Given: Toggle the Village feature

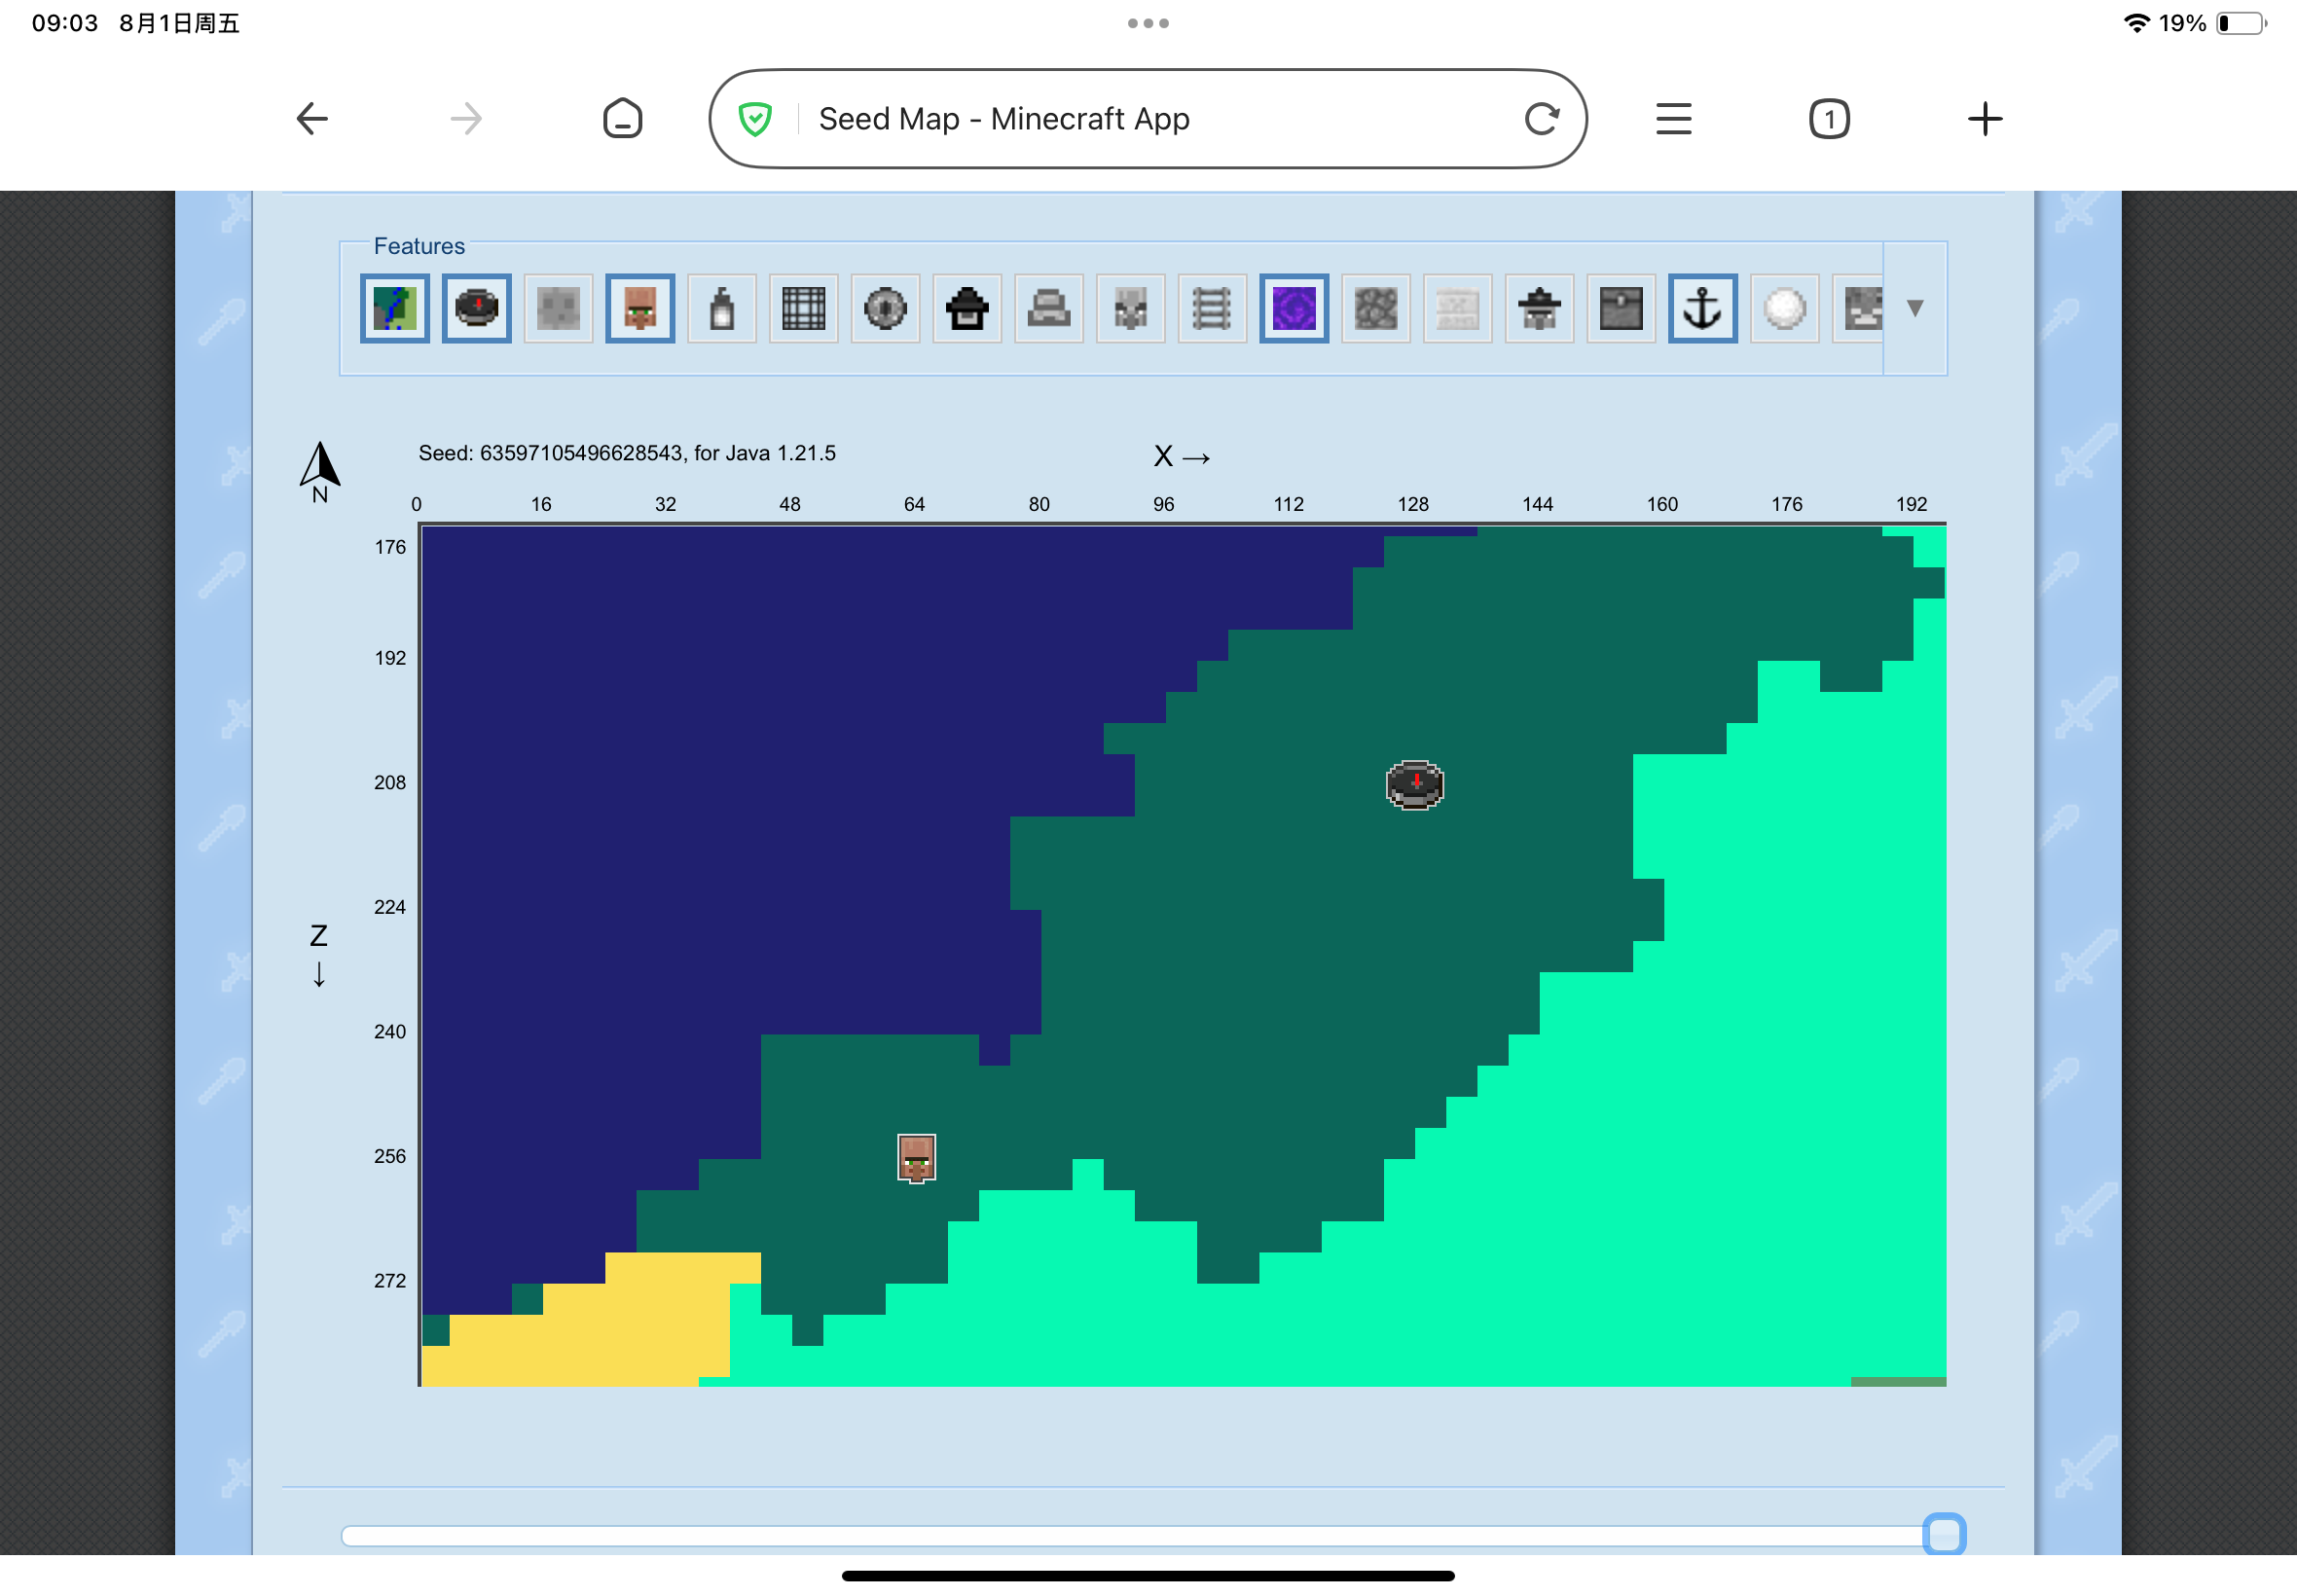Looking at the screenshot, I should coord(640,308).
